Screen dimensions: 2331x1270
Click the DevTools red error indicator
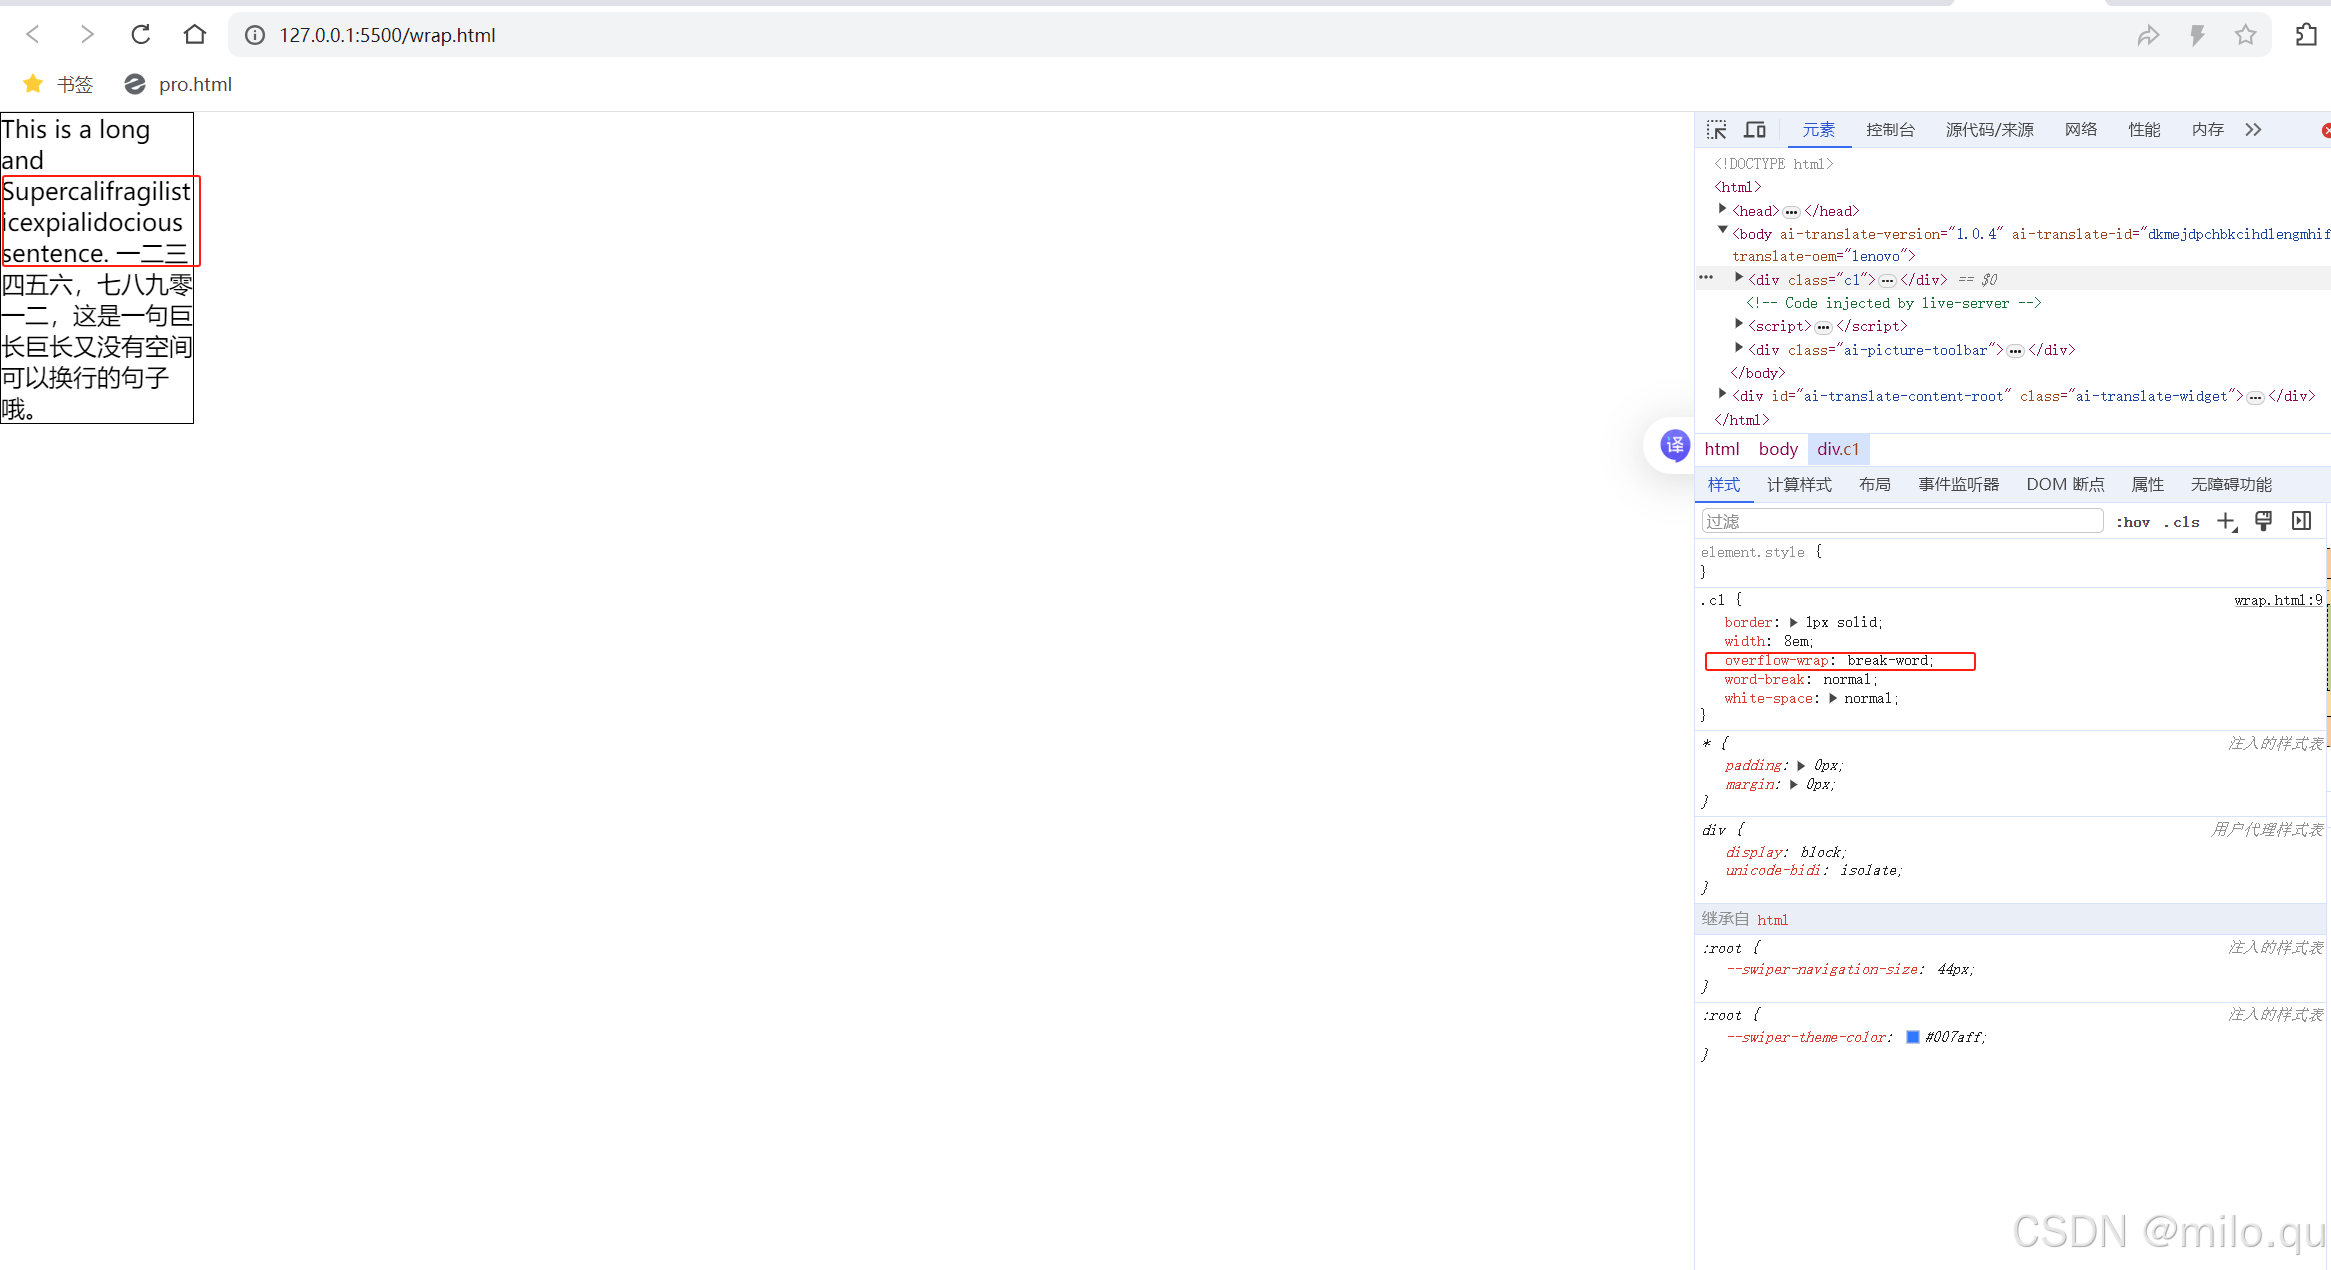click(2325, 130)
